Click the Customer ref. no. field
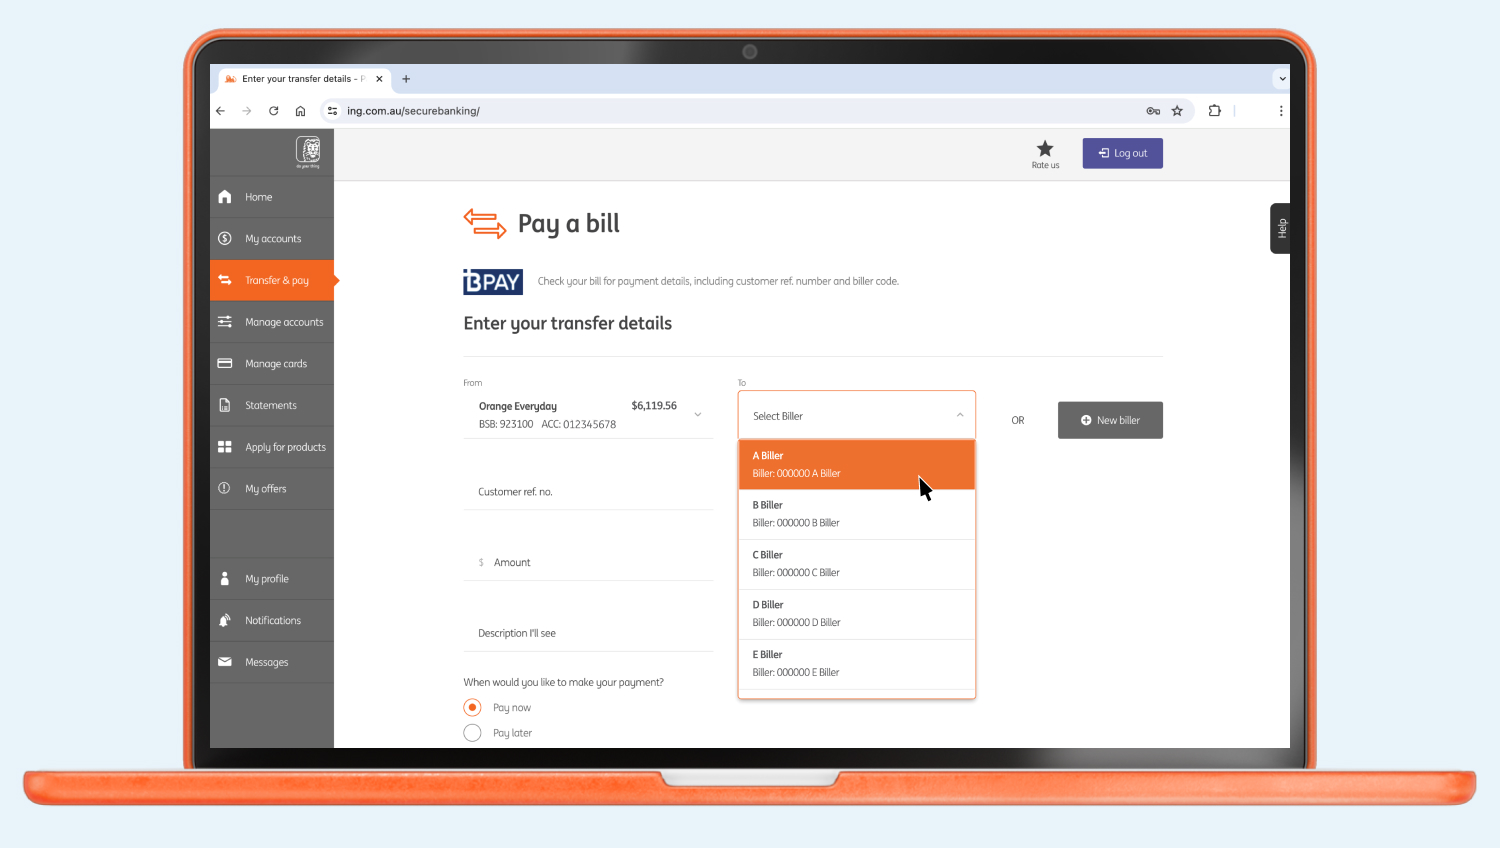The height and width of the screenshot is (848, 1500). (588, 491)
